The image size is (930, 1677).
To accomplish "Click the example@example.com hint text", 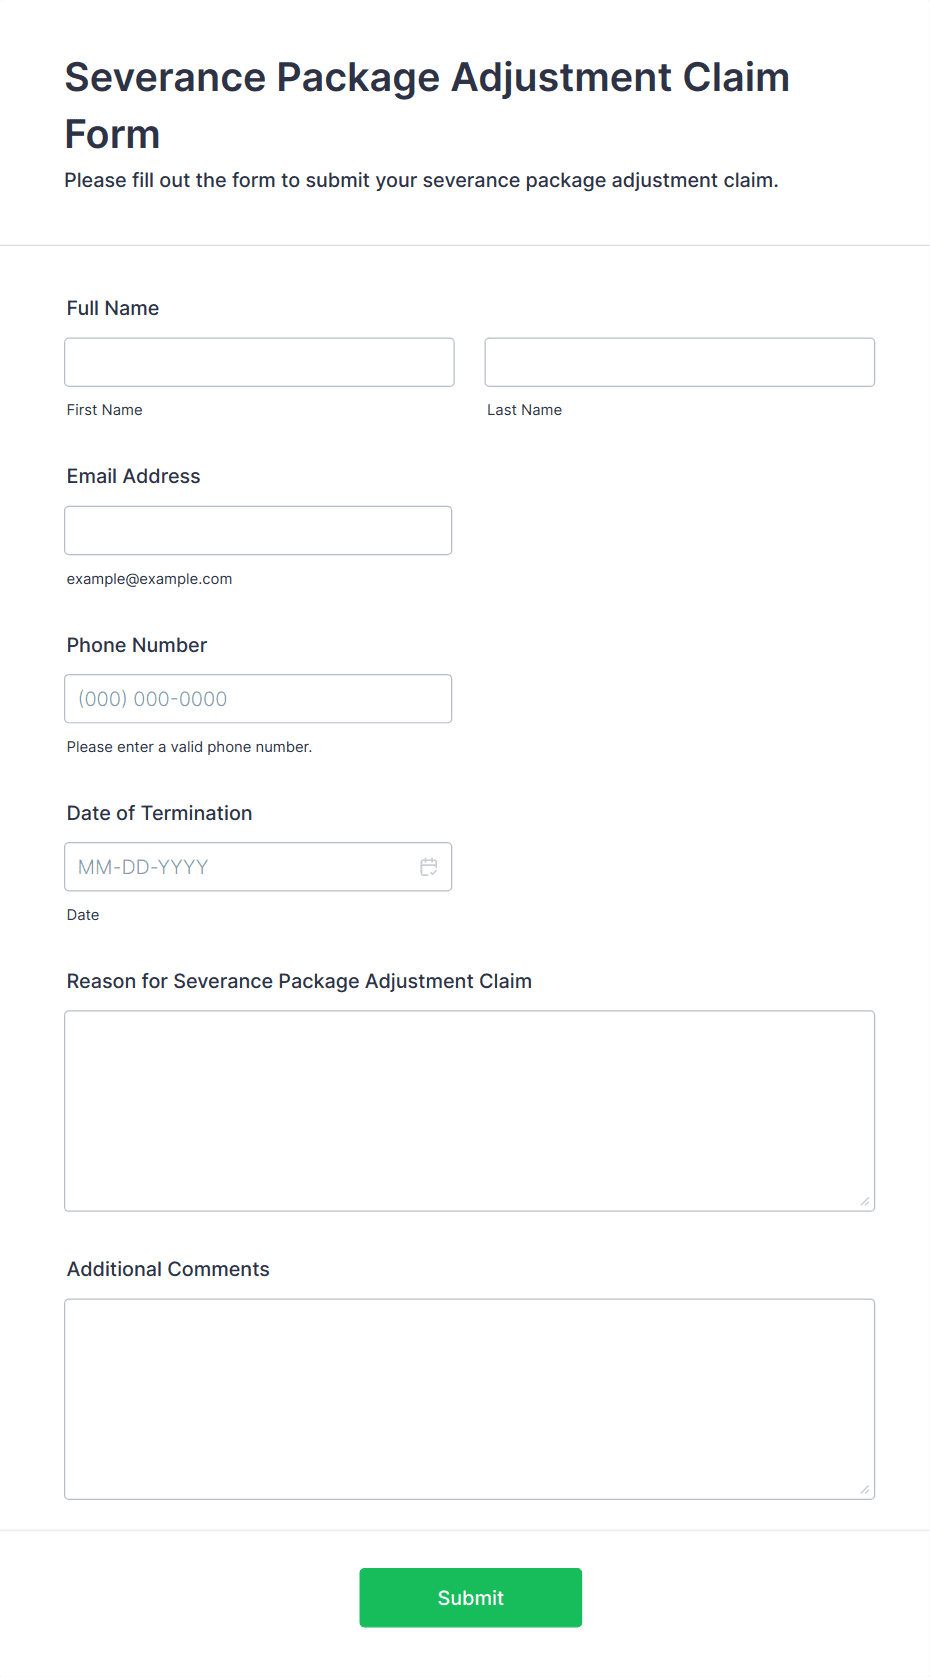I will pos(150,579).
